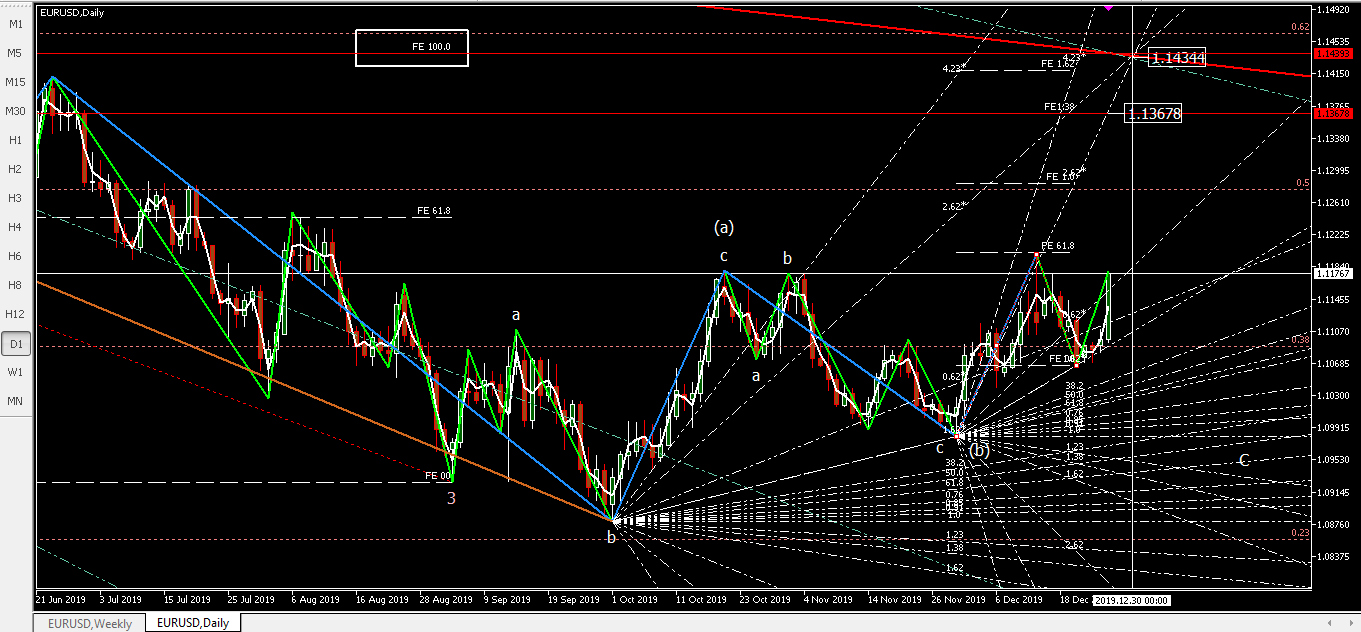Select the M15 timeframe button
Viewport: 1361px width, 632px height.
pos(15,82)
